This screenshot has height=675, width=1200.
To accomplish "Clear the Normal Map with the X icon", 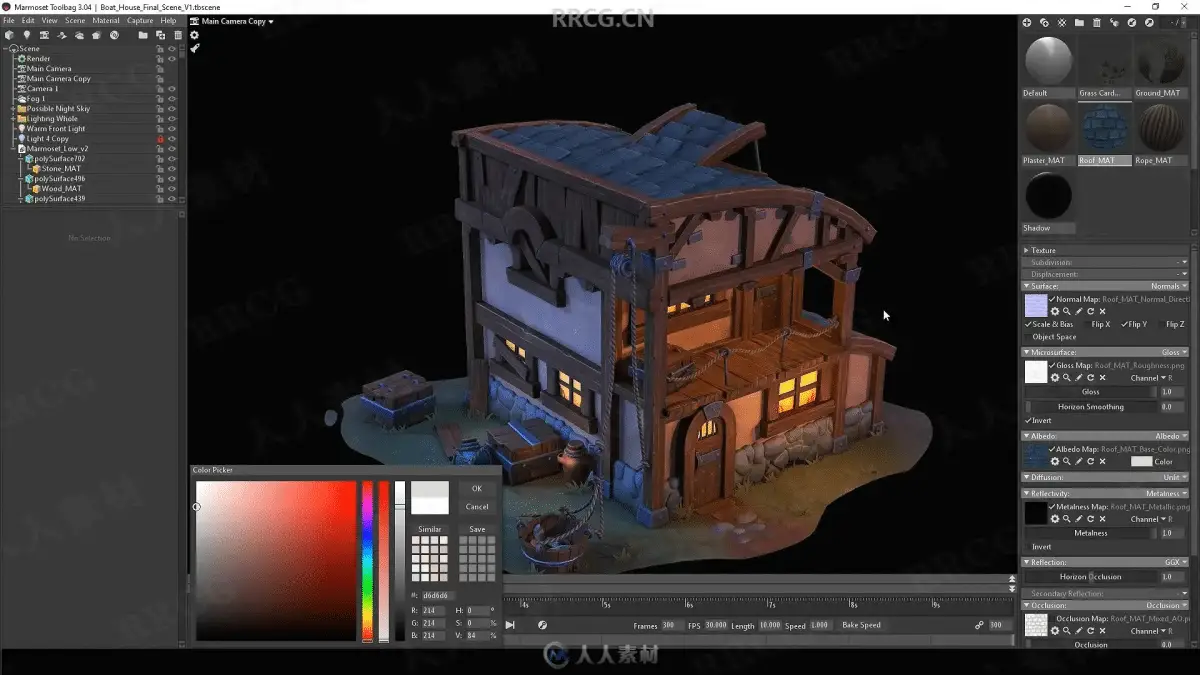I will click(1103, 311).
